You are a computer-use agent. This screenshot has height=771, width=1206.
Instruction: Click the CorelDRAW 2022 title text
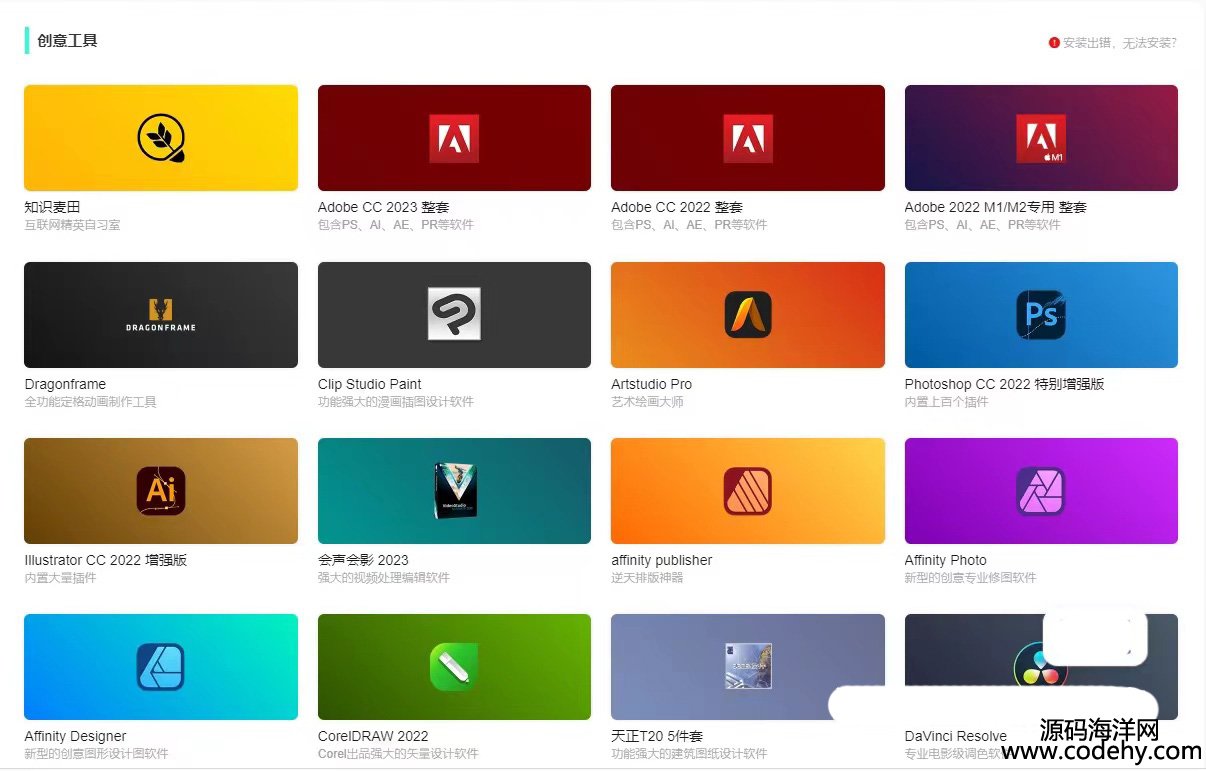coord(373,736)
